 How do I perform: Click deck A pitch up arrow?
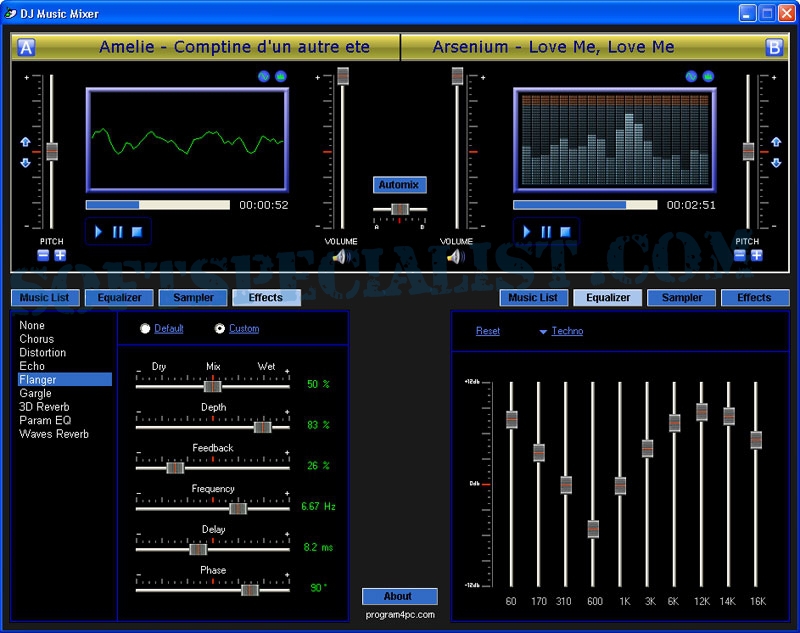tap(25, 142)
